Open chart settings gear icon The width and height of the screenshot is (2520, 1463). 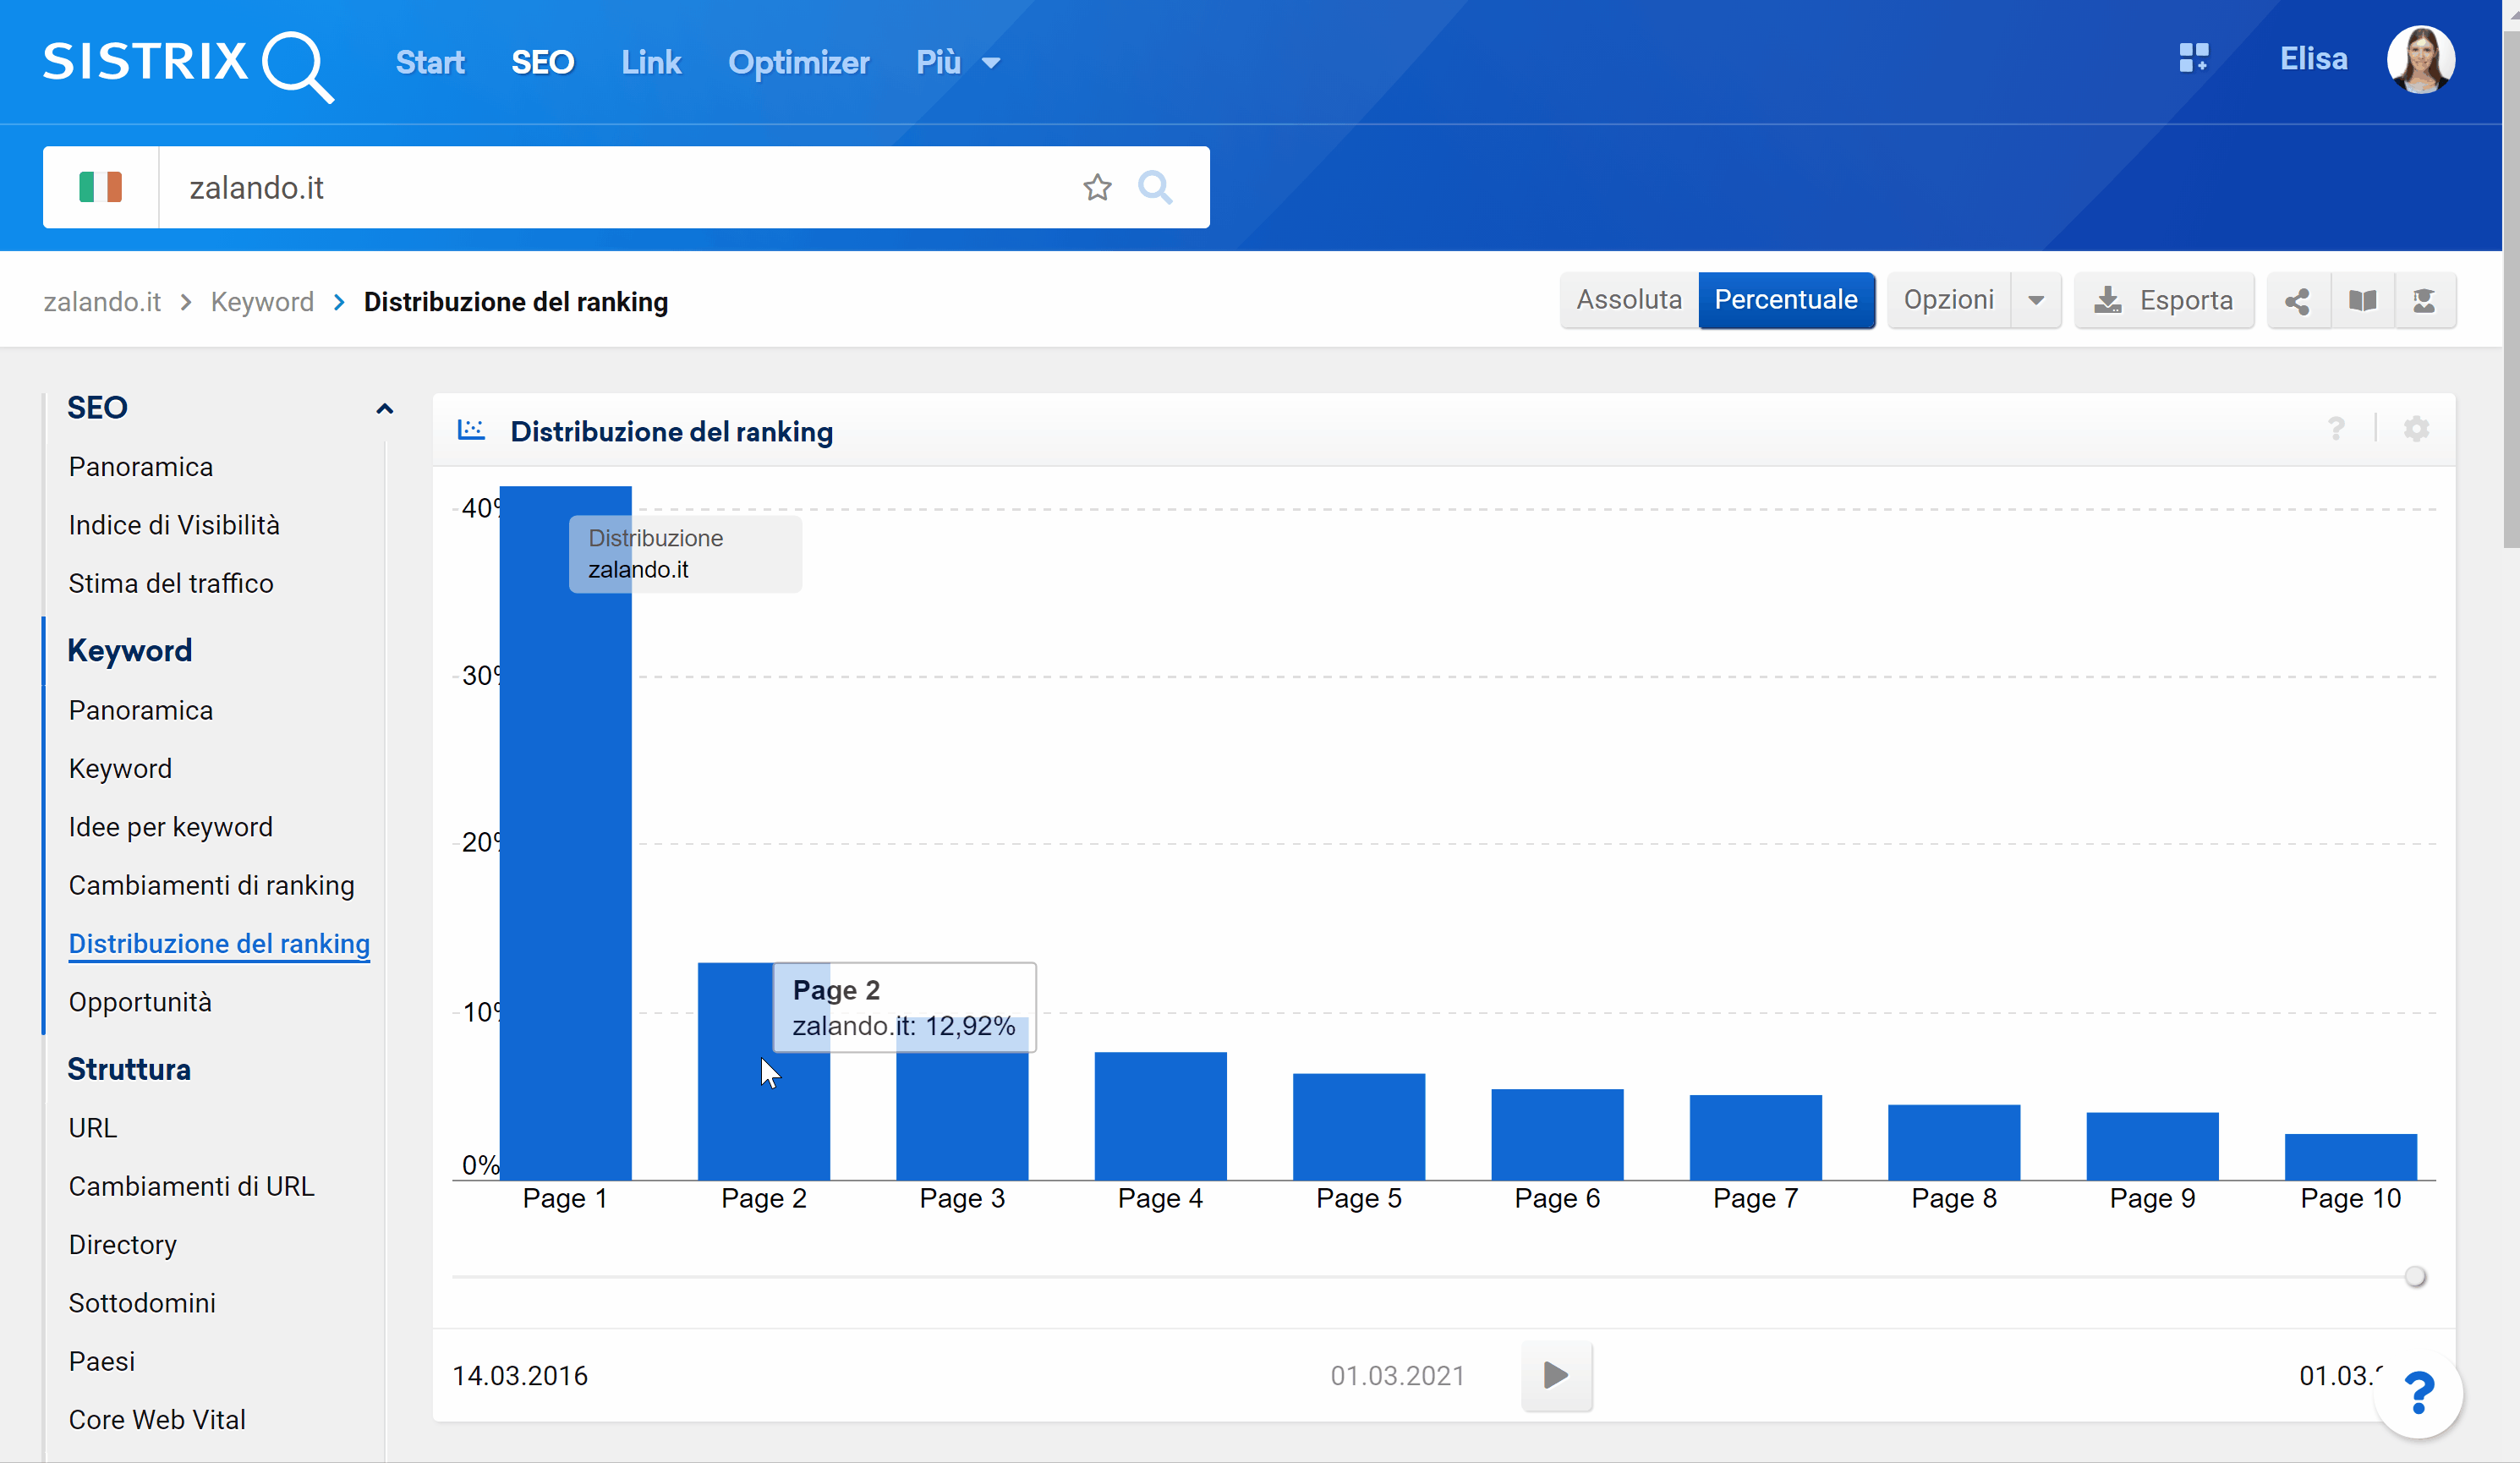pyautogui.click(x=2416, y=429)
